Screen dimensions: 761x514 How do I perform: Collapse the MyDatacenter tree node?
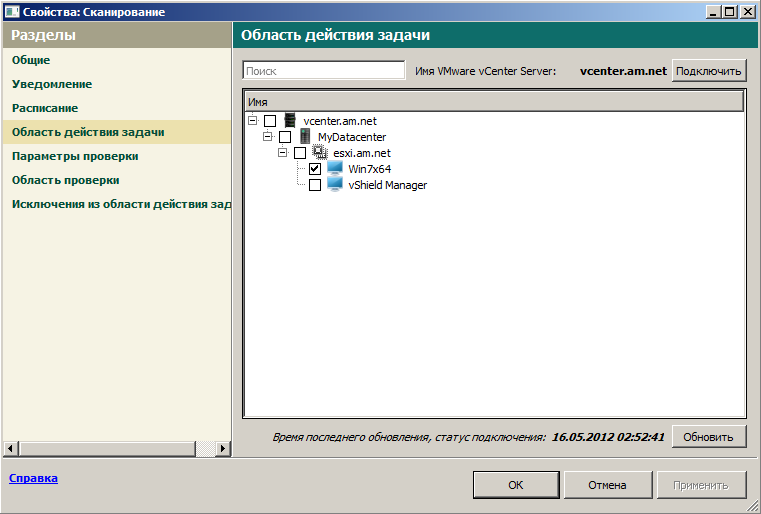click(x=267, y=136)
